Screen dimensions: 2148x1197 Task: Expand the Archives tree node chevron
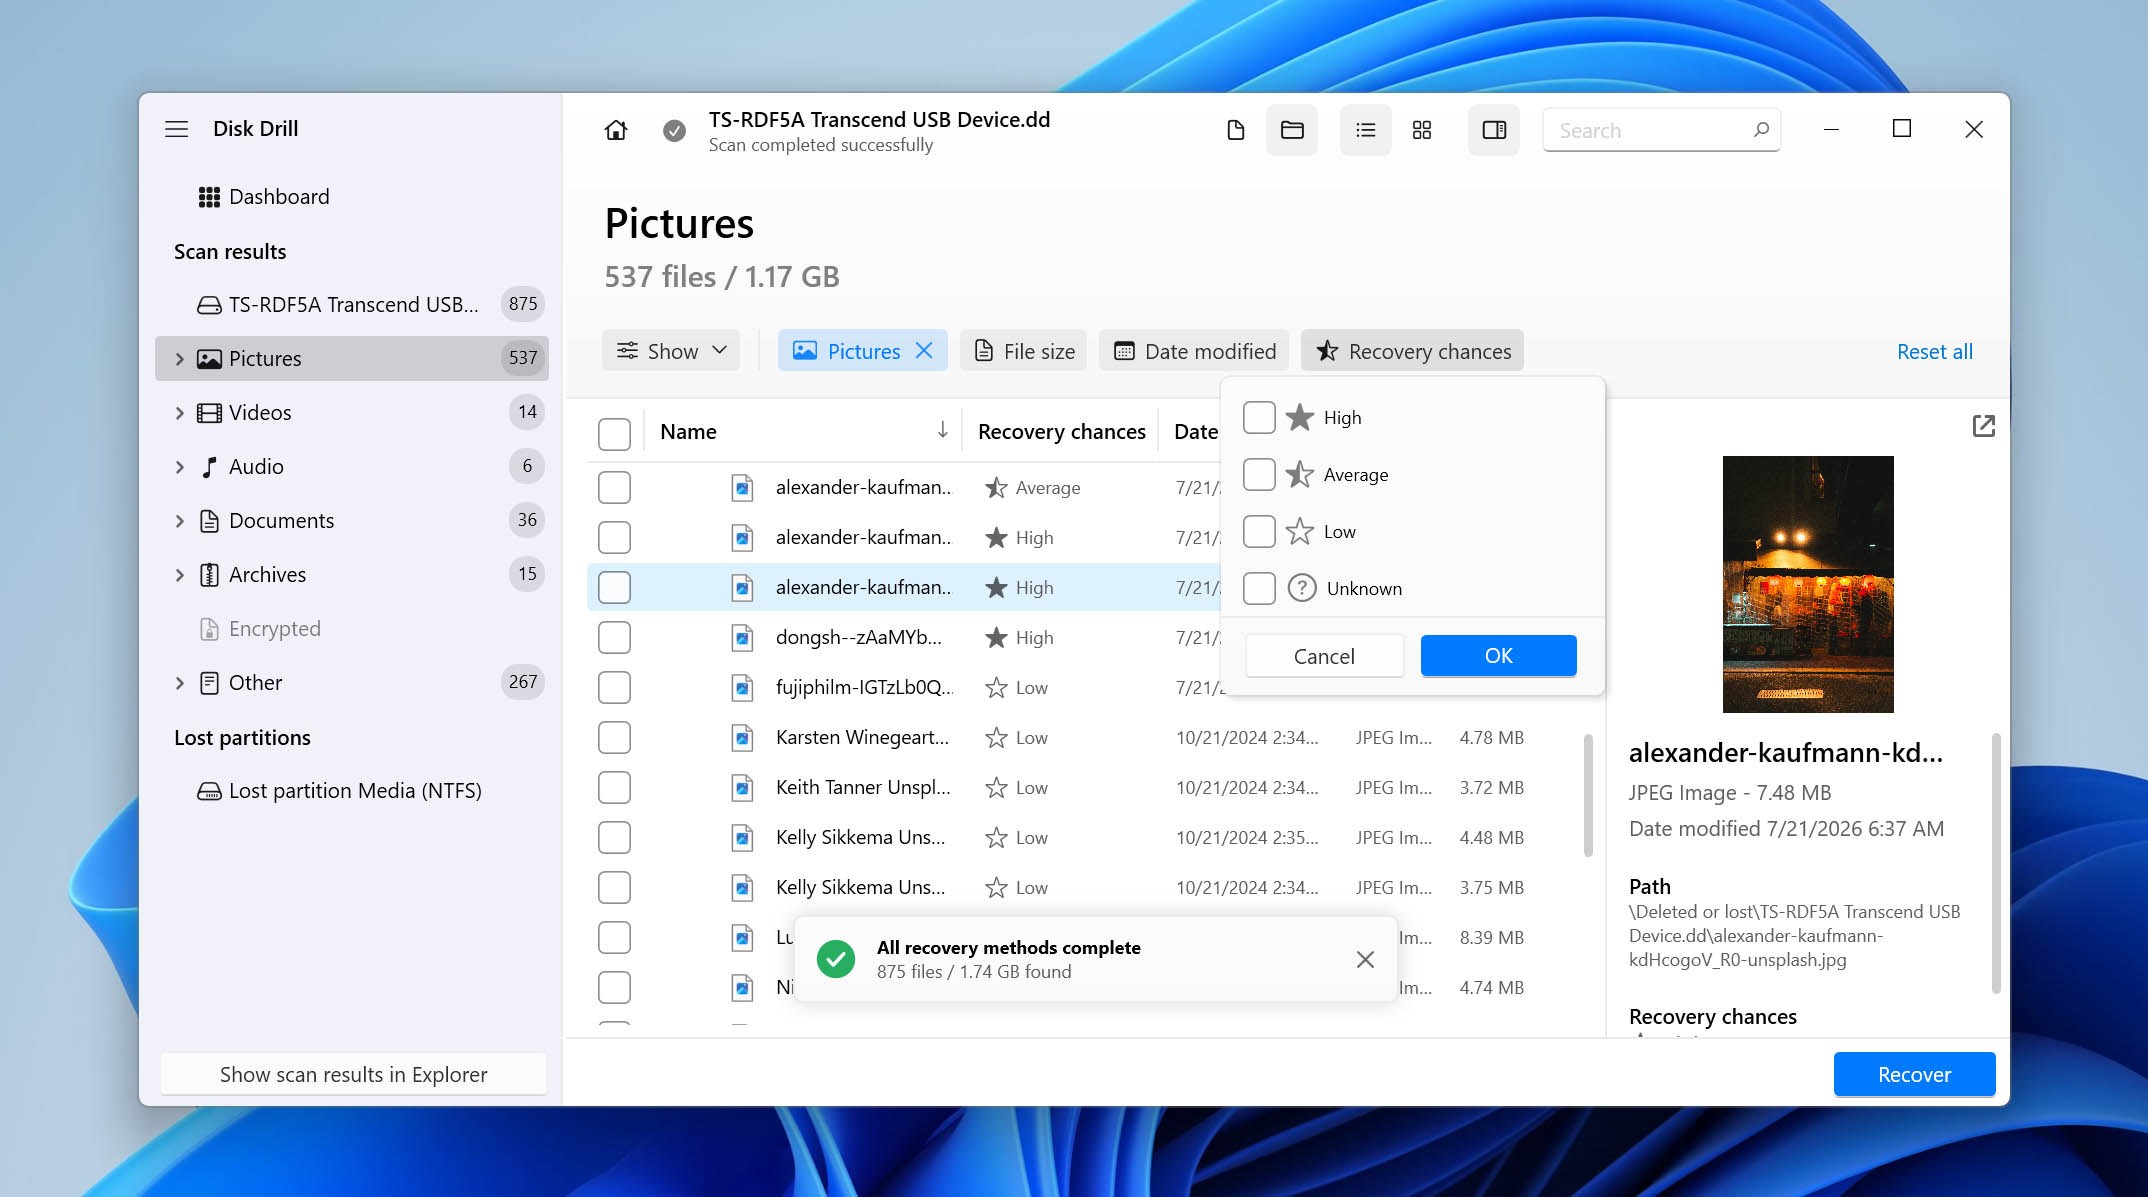(x=180, y=575)
